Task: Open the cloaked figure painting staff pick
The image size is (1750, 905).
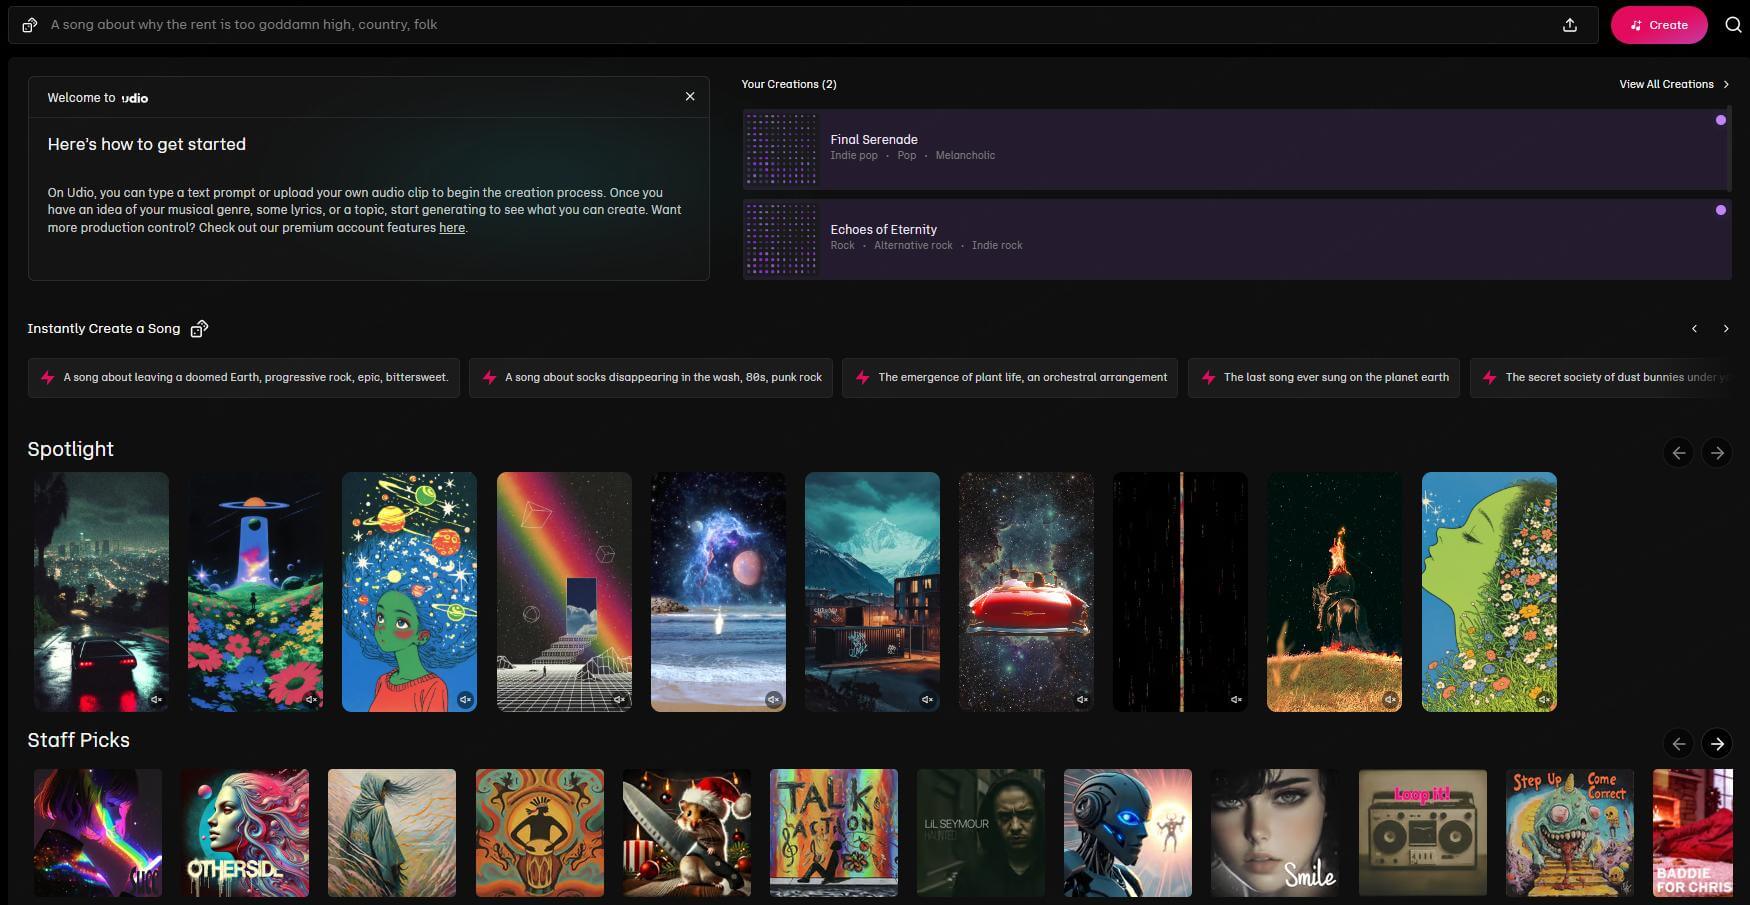Action: 392,833
